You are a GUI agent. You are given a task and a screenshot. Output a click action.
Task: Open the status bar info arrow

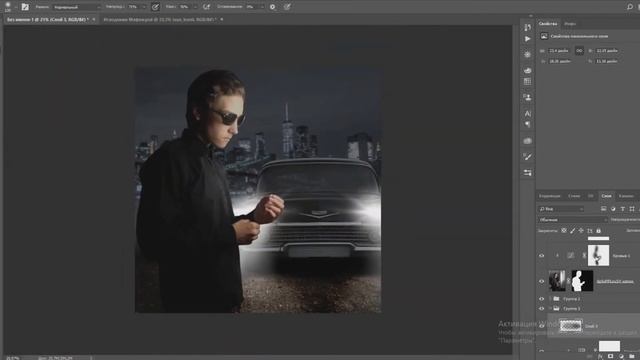[91, 358]
